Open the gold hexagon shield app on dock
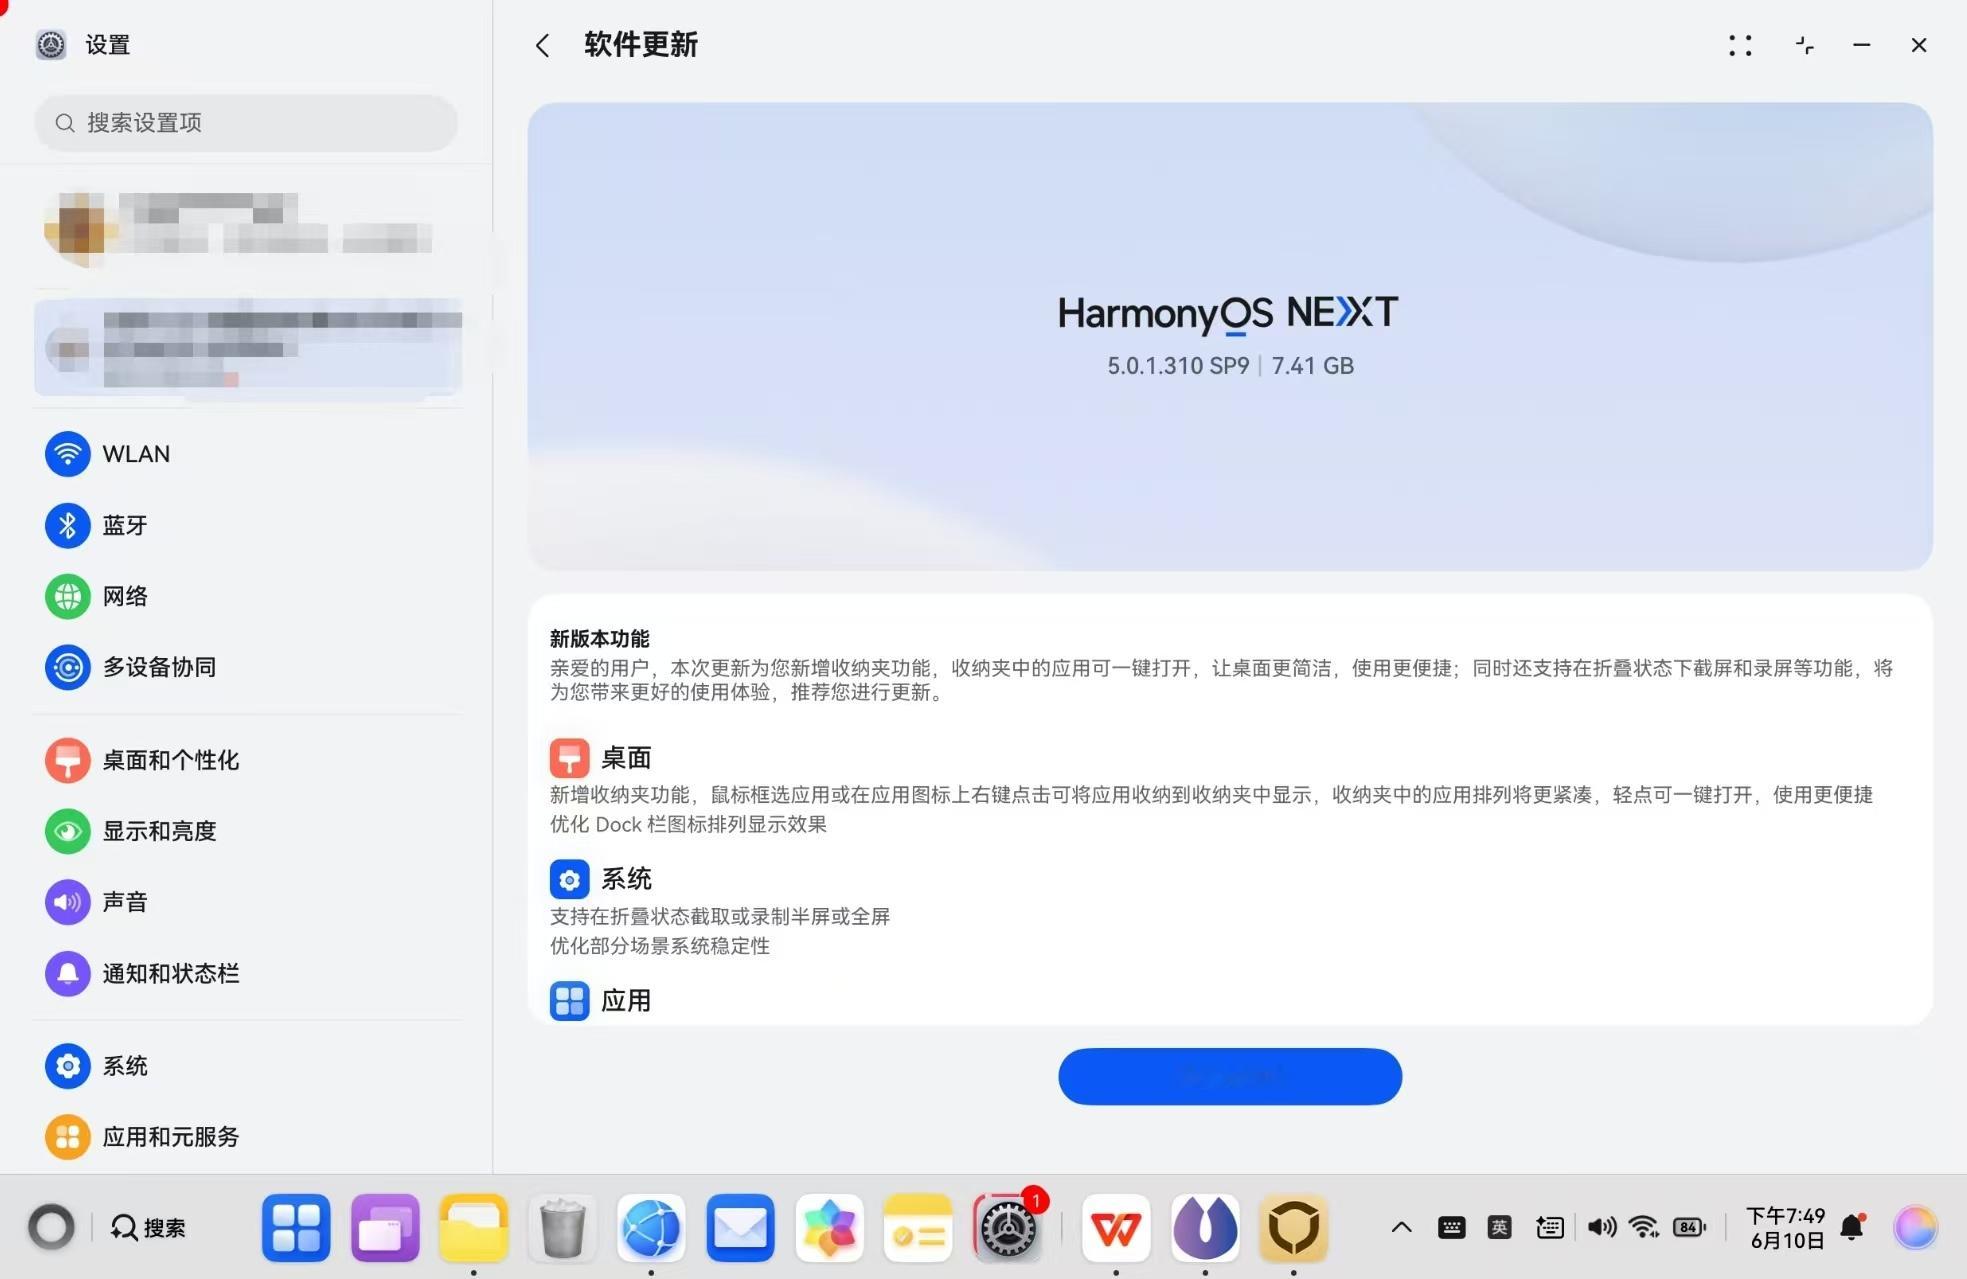 coord(1294,1227)
